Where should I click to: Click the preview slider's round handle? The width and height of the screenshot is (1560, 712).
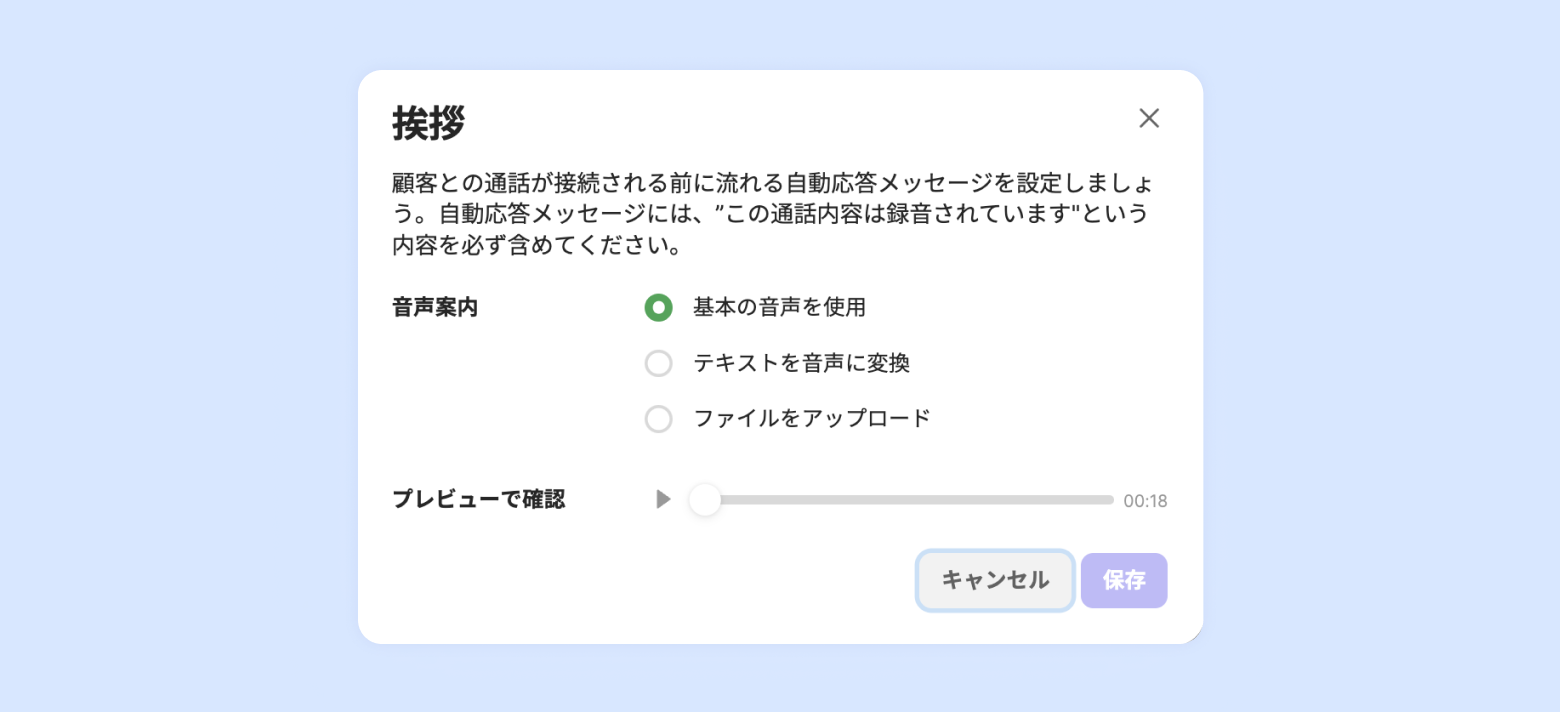click(x=705, y=500)
